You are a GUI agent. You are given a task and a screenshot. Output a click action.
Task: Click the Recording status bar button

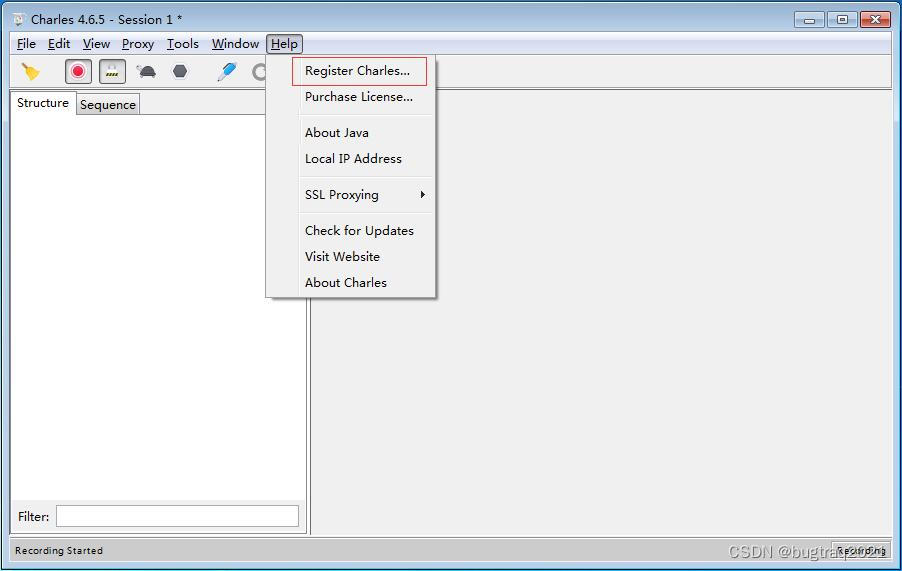(861, 550)
